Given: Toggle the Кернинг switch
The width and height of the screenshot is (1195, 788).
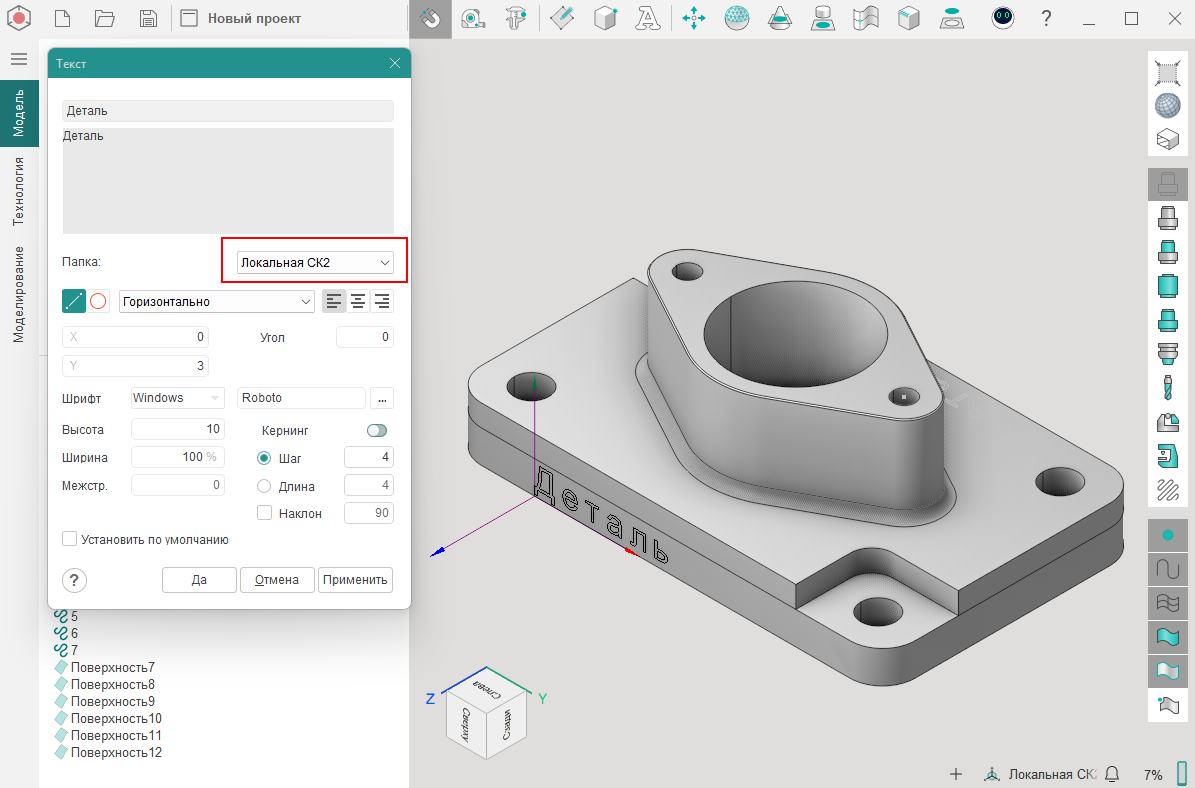Looking at the screenshot, I should click(376, 430).
